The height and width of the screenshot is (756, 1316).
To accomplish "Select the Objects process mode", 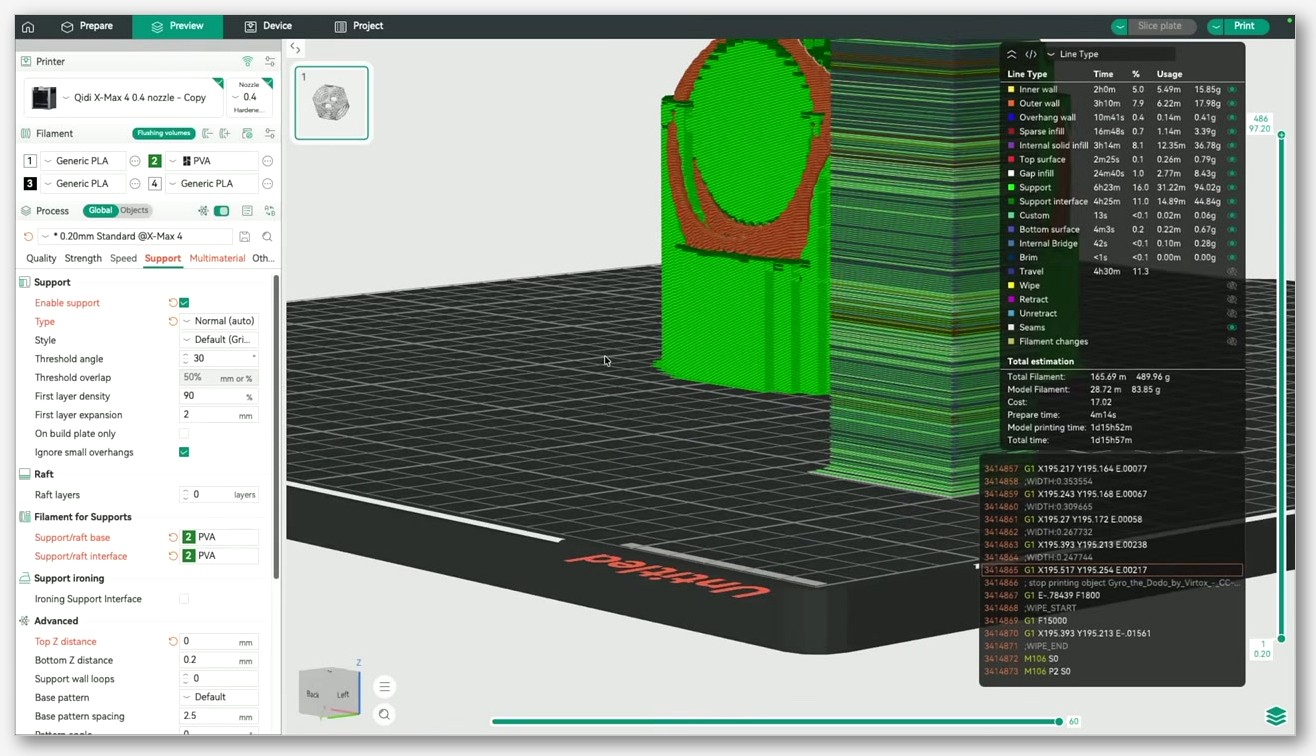I will point(134,211).
